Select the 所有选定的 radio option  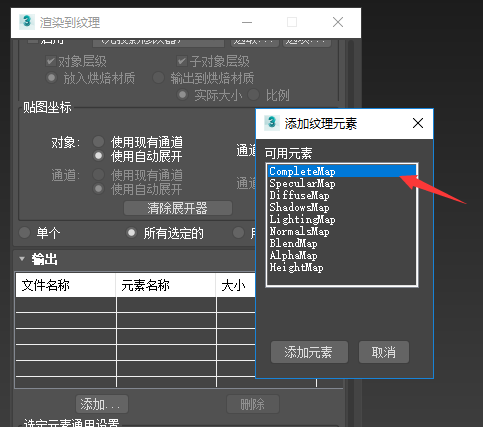(131, 232)
